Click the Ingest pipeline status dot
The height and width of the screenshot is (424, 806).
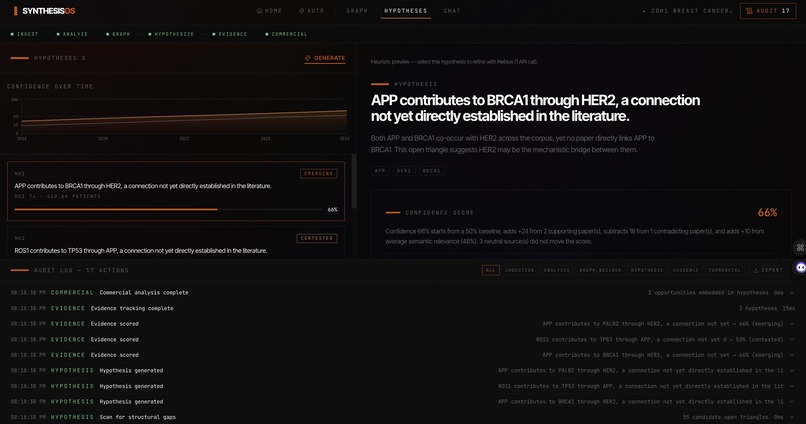pyautogui.click(x=12, y=34)
